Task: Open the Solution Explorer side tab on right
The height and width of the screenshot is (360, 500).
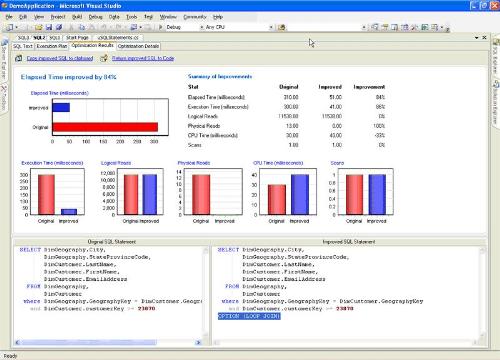Action: point(496,102)
